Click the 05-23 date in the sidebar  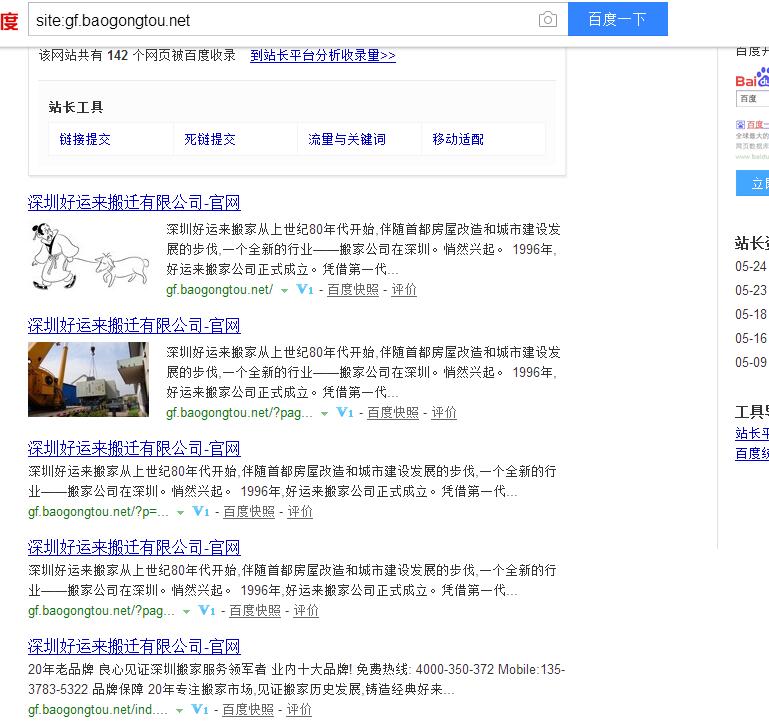751,290
